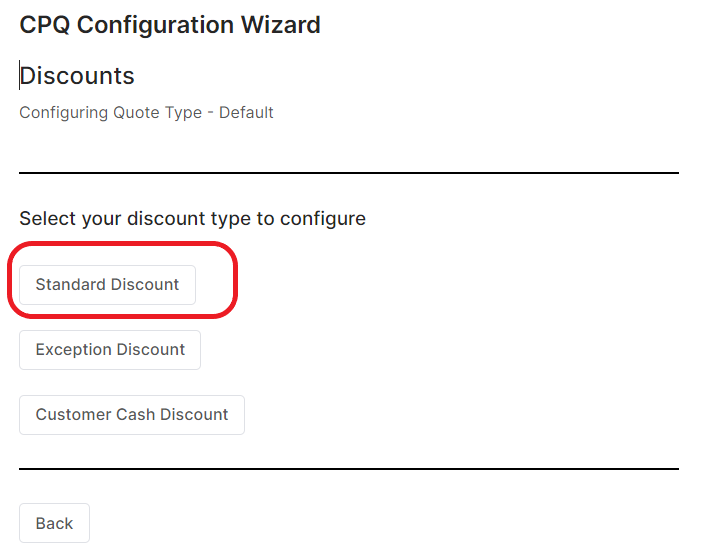Click the CPQ Configuration Wizard title
Image resolution: width=703 pixels, height=560 pixels.
[170, 25]
